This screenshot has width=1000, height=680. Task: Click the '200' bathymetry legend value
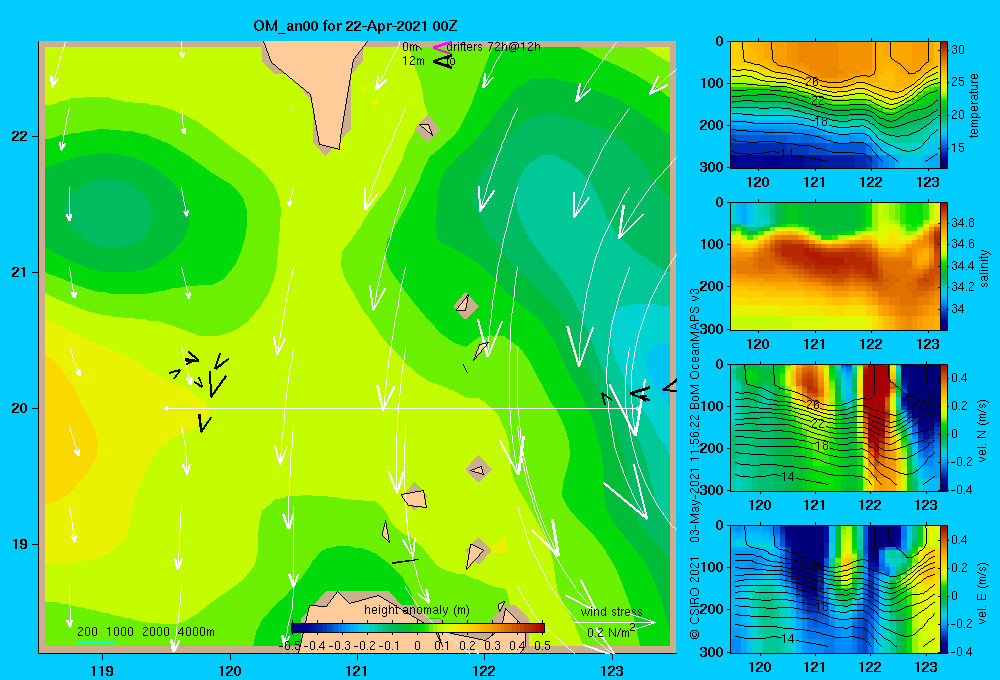tap(87, 632)
